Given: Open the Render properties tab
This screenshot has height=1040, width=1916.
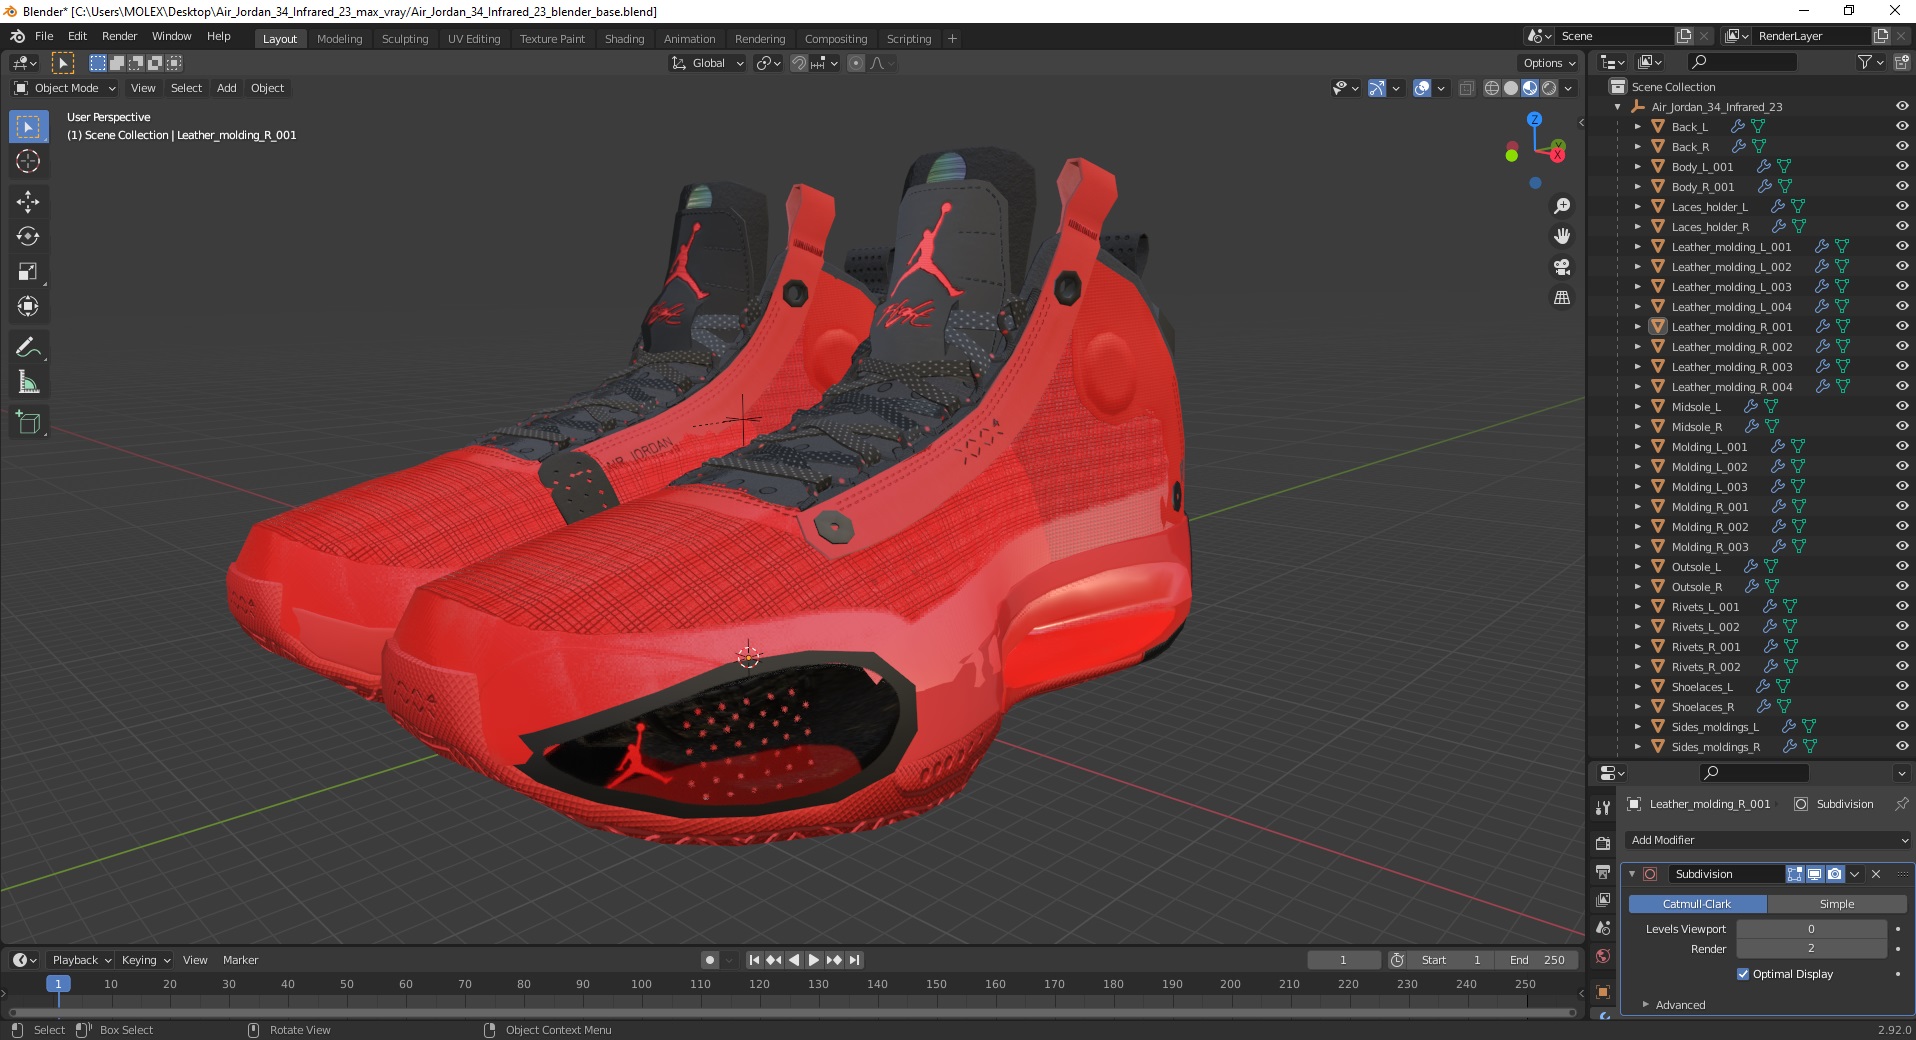Looking at the screenshot, I should click(1603, 843).
